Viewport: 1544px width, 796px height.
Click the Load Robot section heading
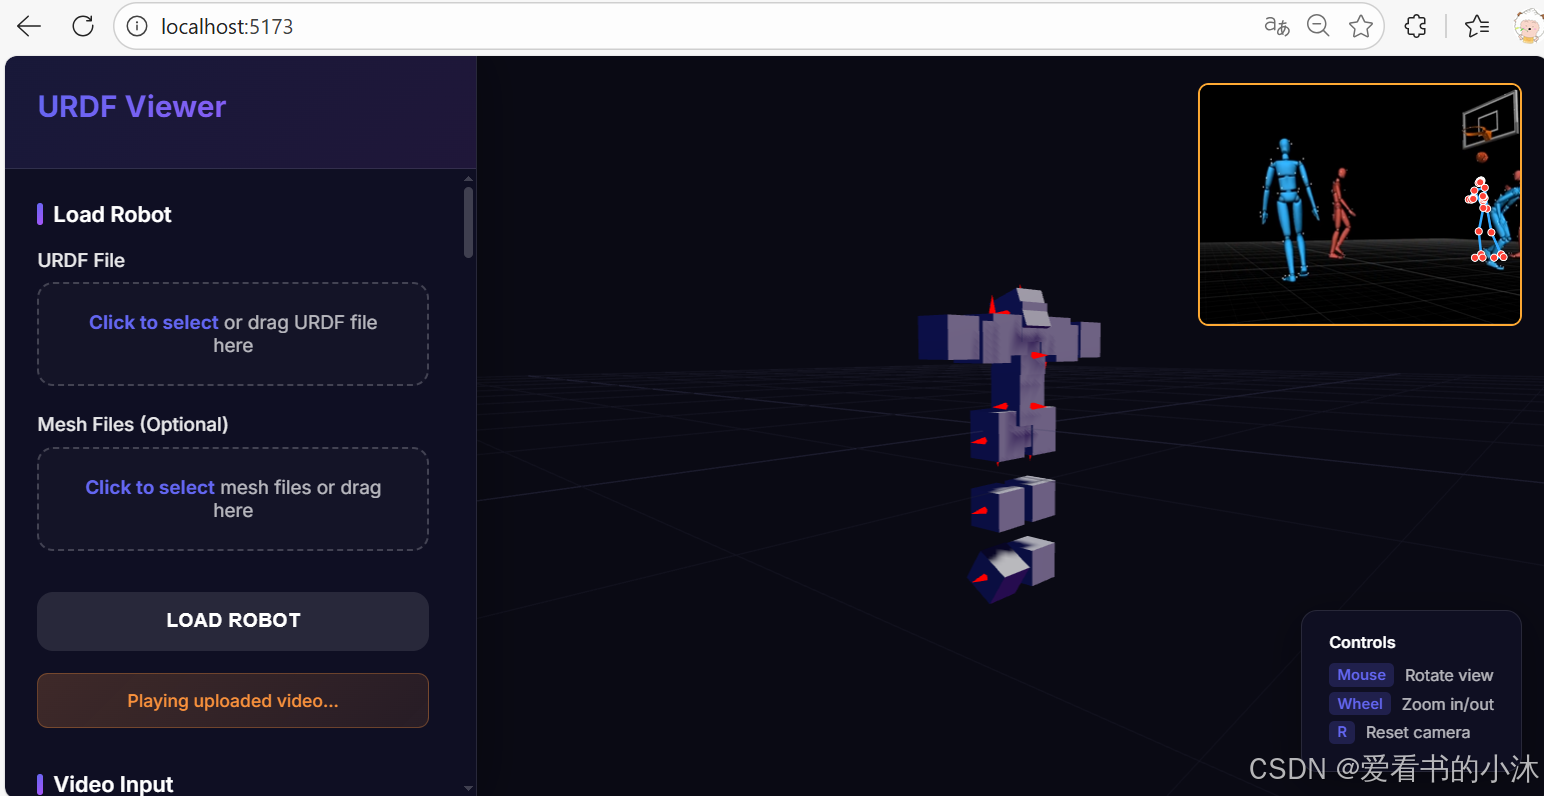(112, 214)
